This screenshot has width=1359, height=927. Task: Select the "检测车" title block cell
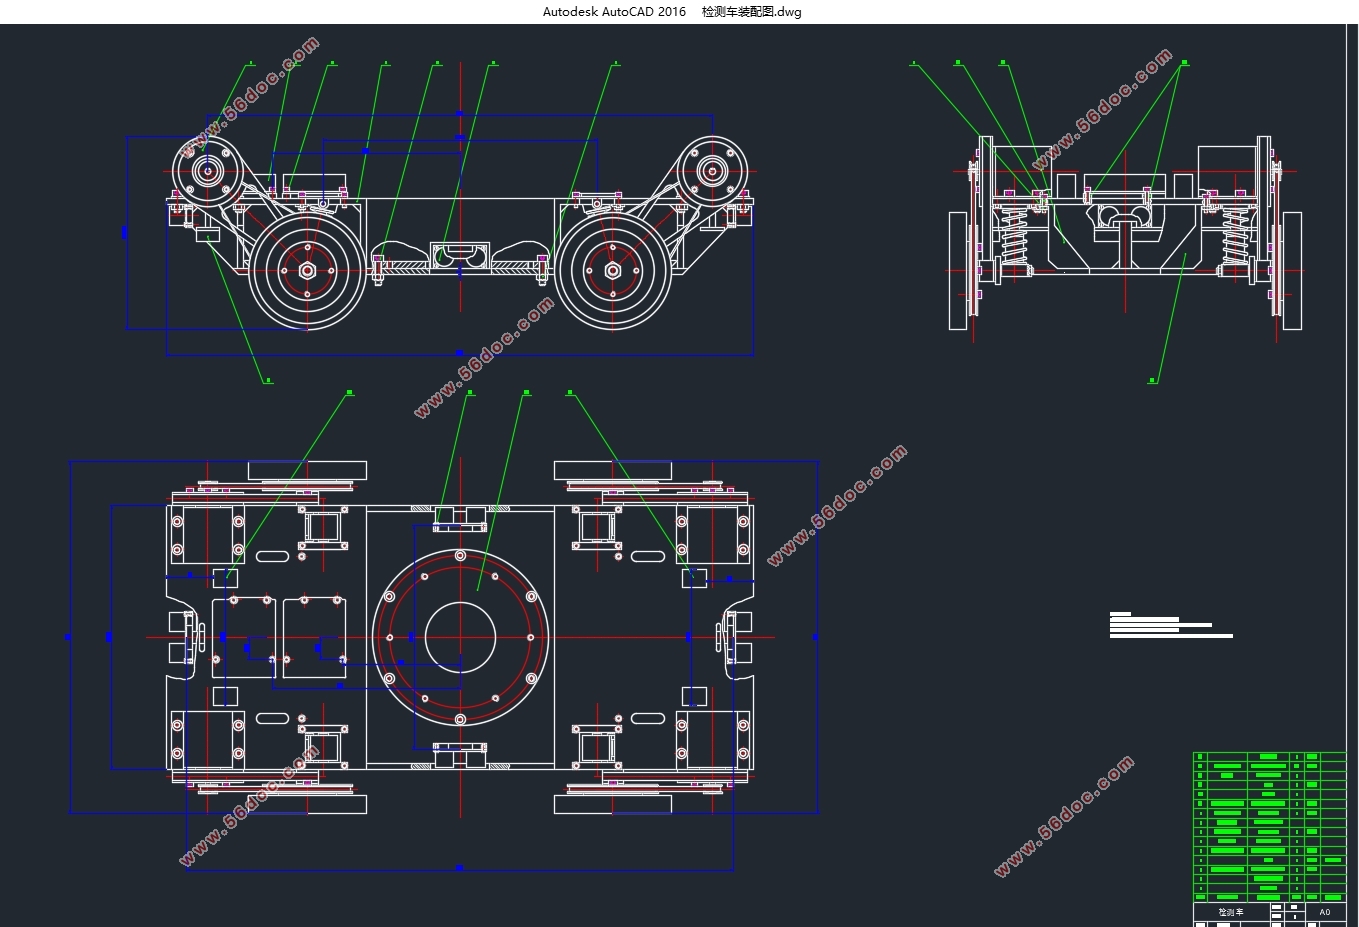coord(1231,912)
